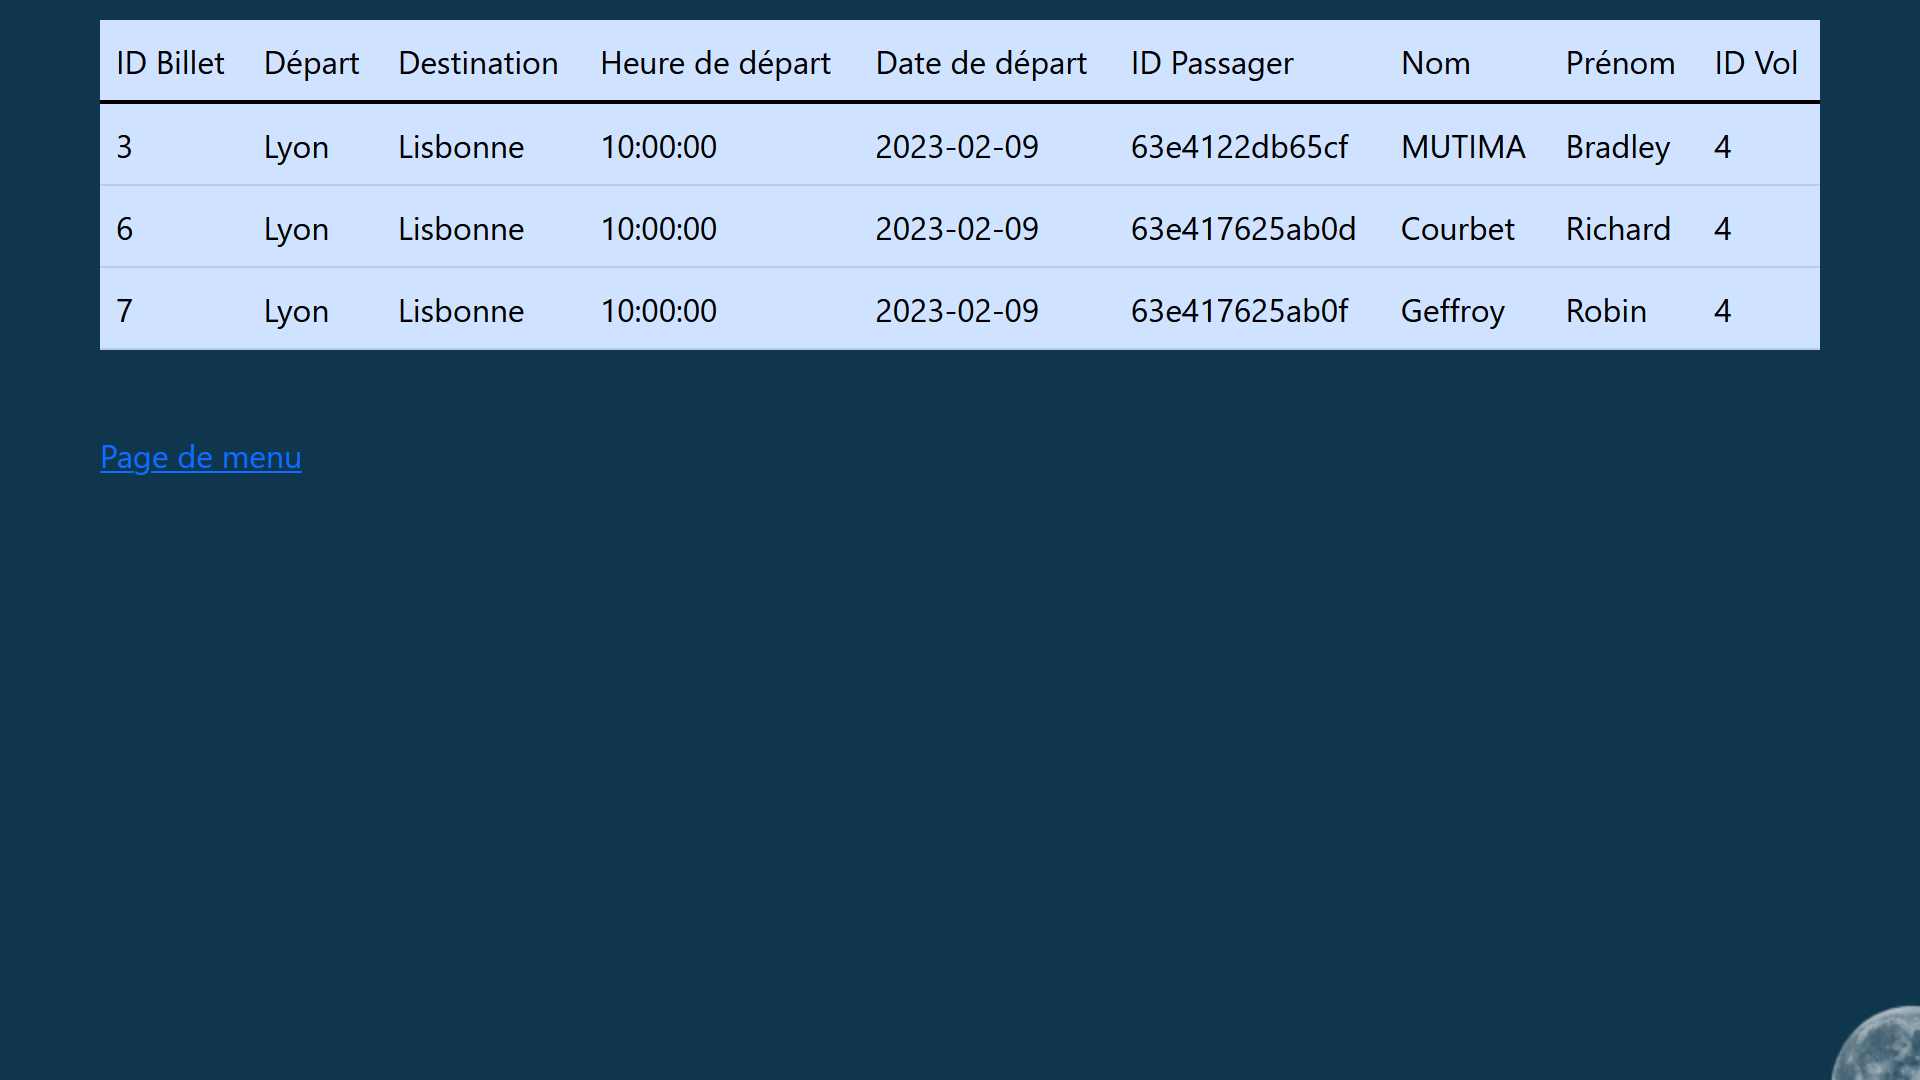Screen dimensions: 1920x1080
Task: Select the Destination column header
Action: [478, 63]
